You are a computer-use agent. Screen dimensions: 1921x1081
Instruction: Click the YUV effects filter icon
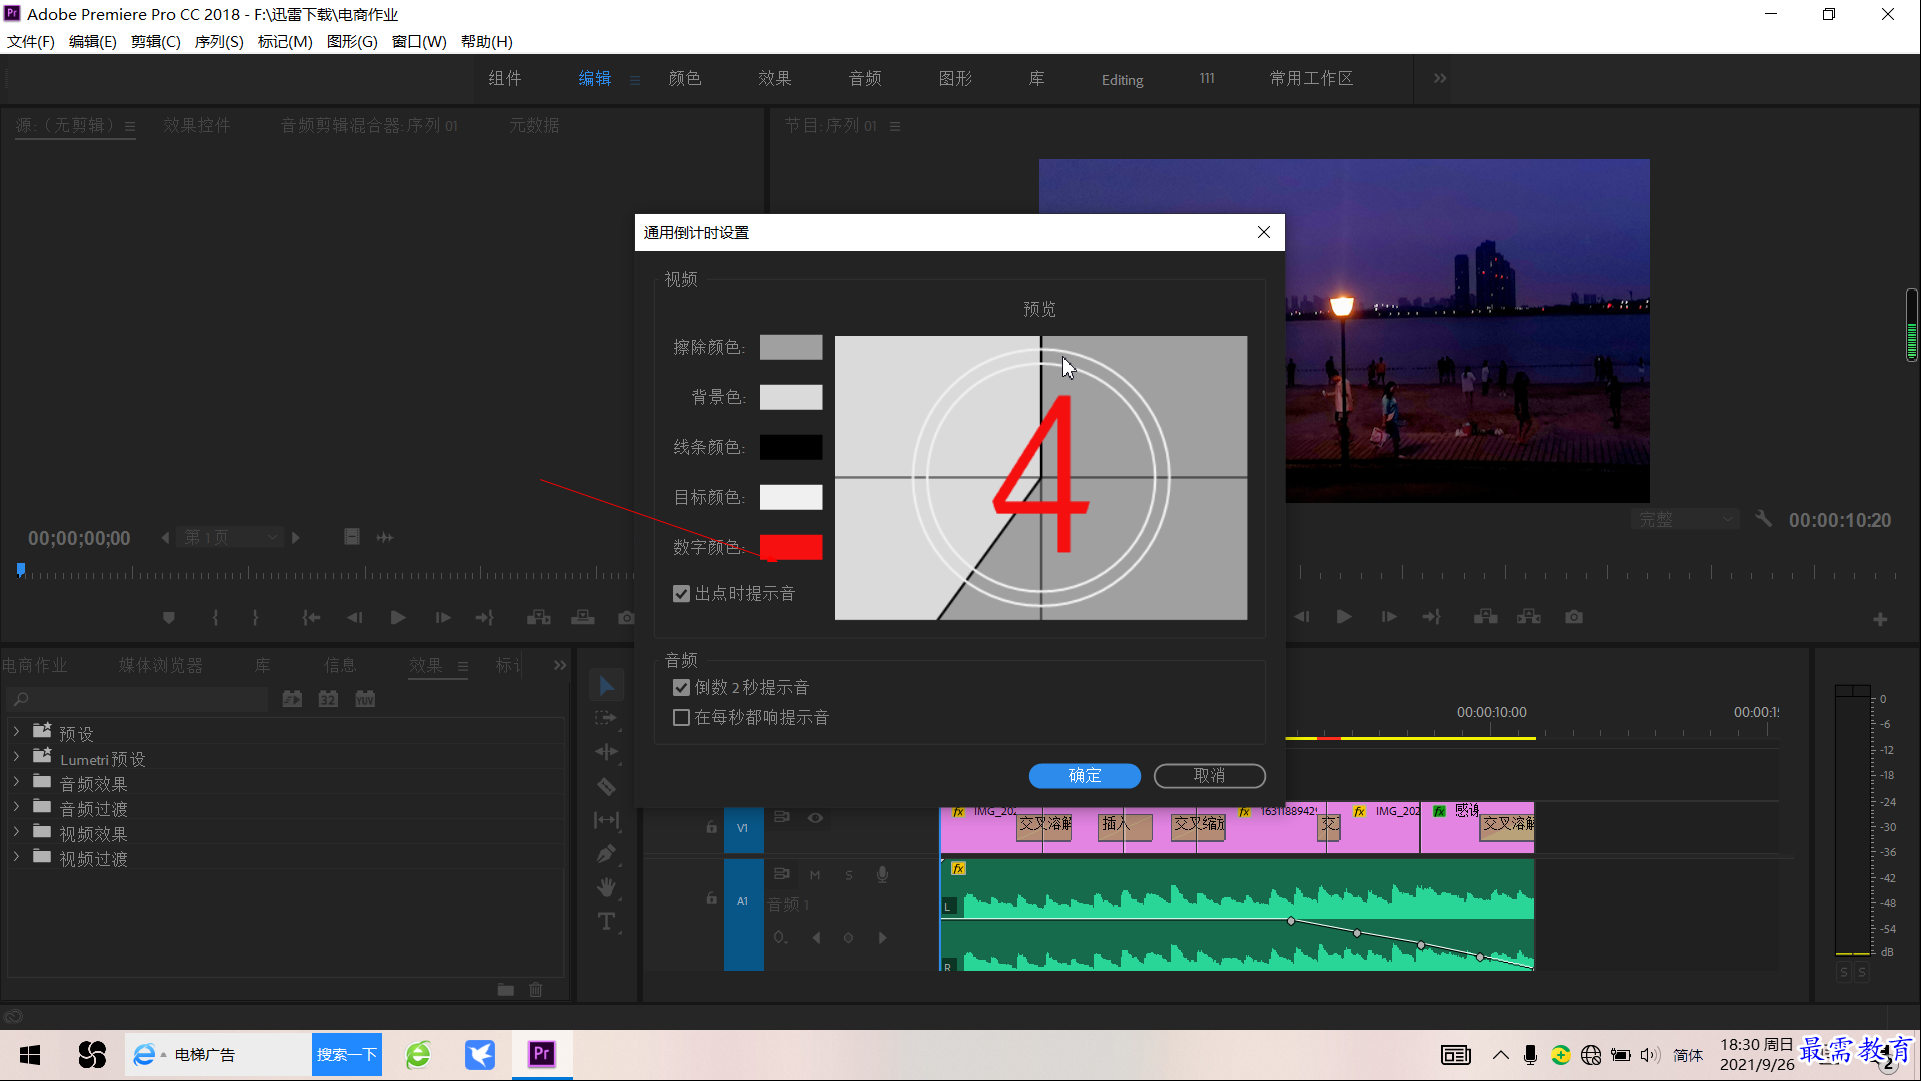365,699
